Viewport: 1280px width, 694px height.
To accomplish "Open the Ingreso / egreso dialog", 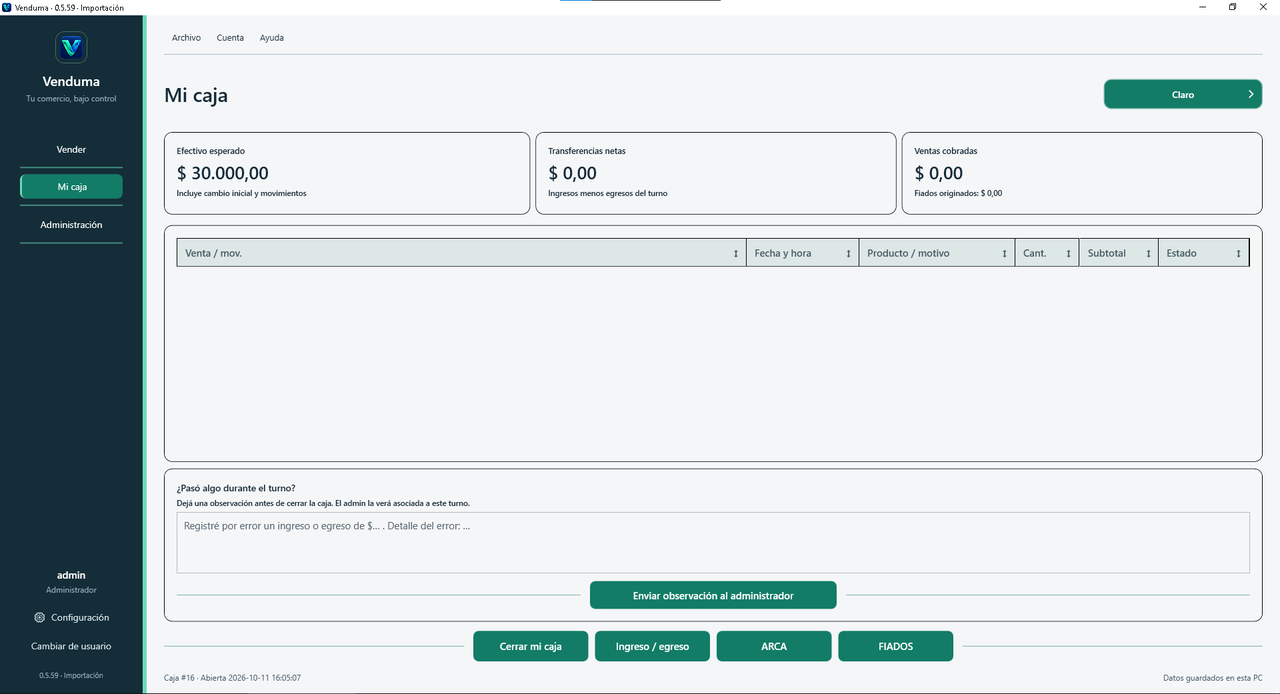I will pyautogui.click(x=652, y=646).
